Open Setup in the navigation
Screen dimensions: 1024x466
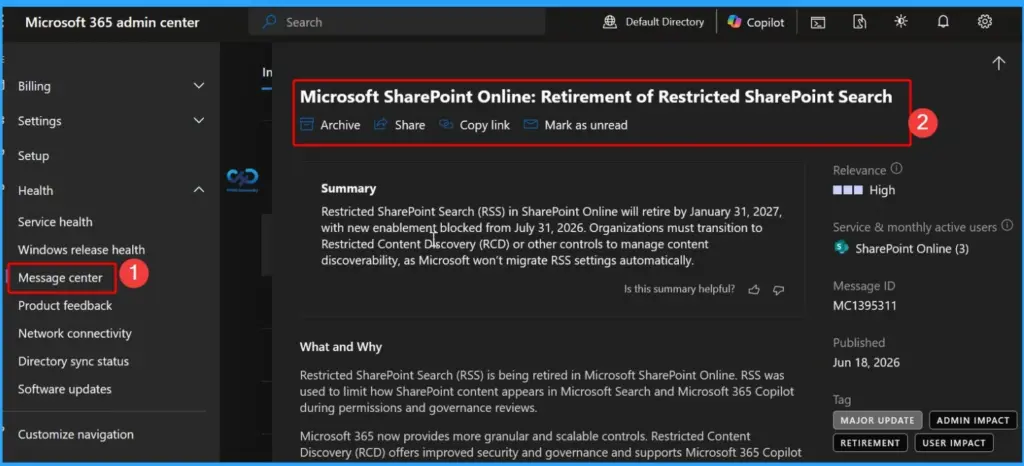pos(33,156)
